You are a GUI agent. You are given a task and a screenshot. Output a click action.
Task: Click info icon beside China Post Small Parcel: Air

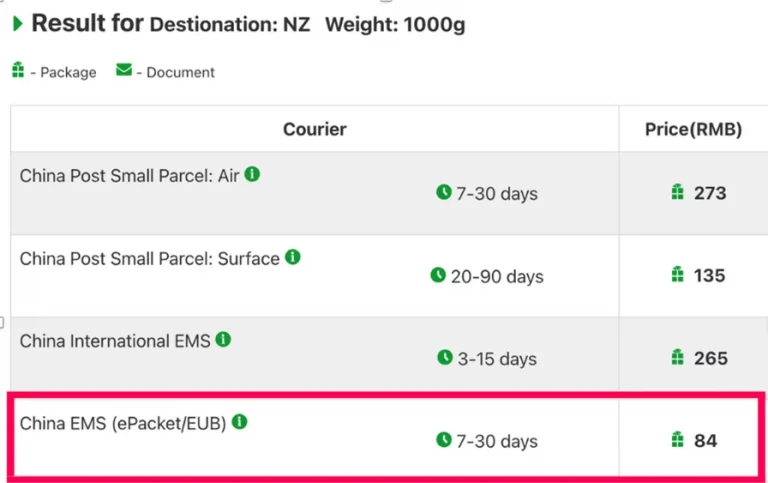point(252,174)
